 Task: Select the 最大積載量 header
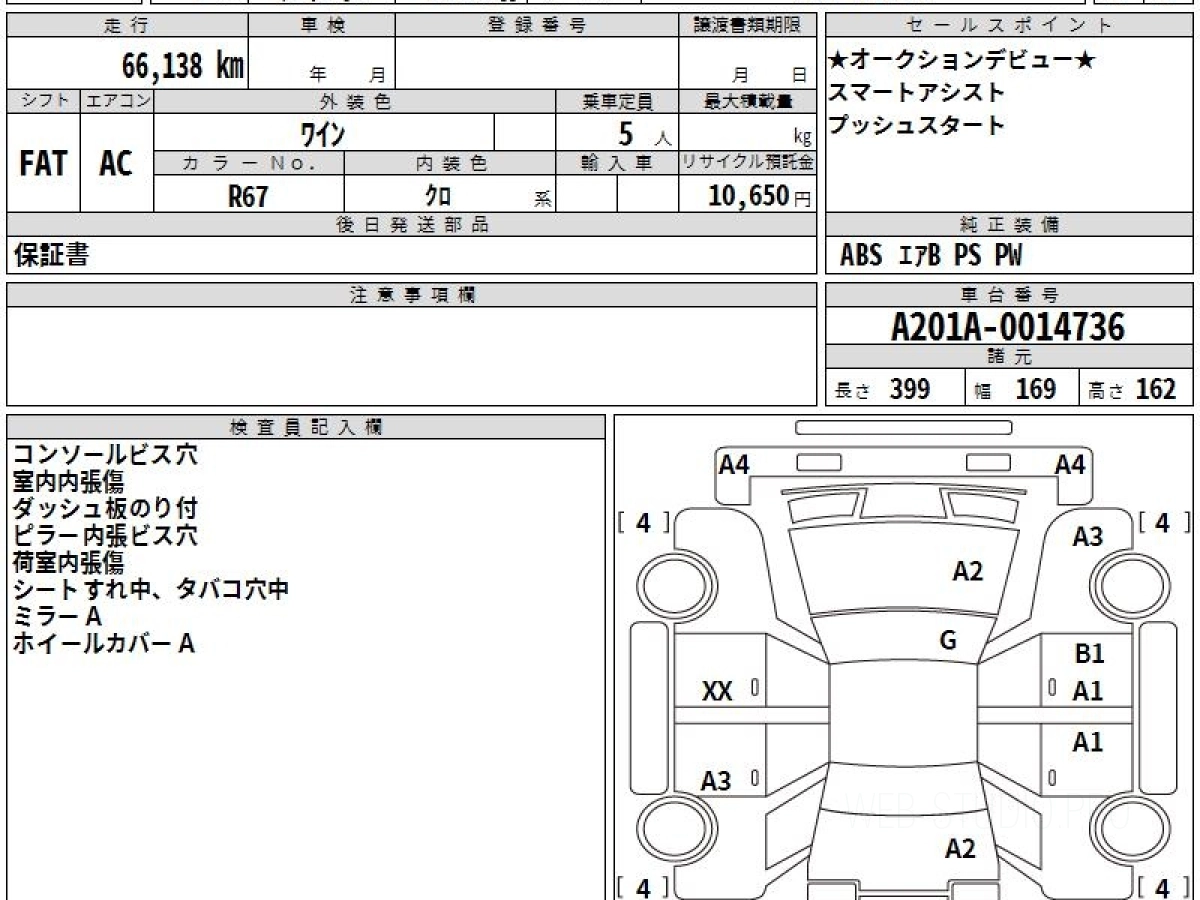tap(748, 101)
